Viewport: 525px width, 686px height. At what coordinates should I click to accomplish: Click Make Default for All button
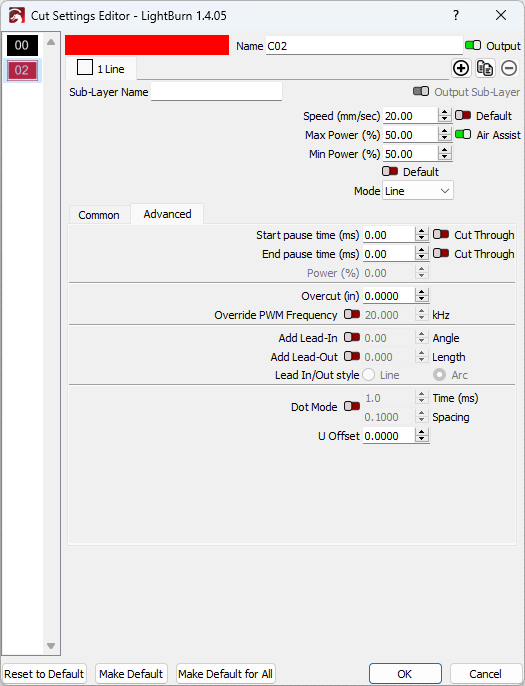click(225, 674)
